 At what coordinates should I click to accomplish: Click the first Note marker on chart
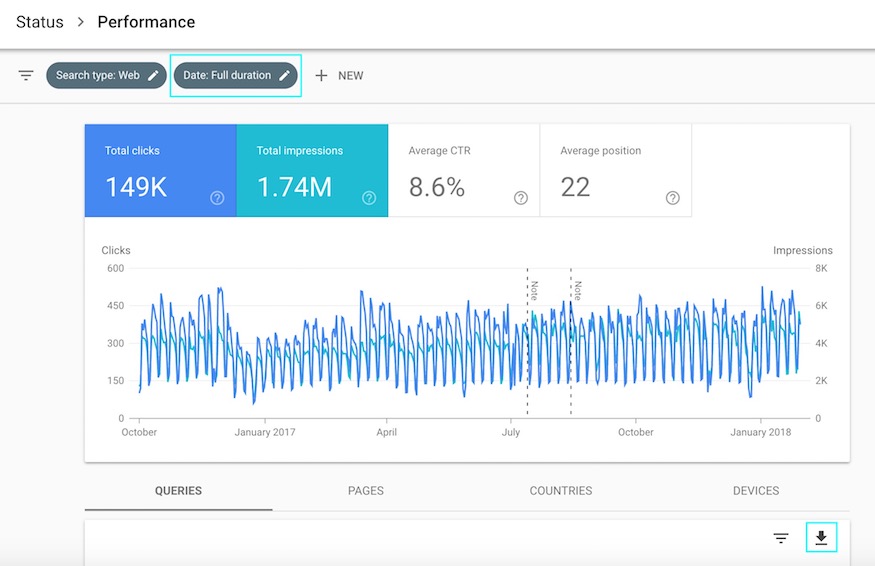point(533,290)
